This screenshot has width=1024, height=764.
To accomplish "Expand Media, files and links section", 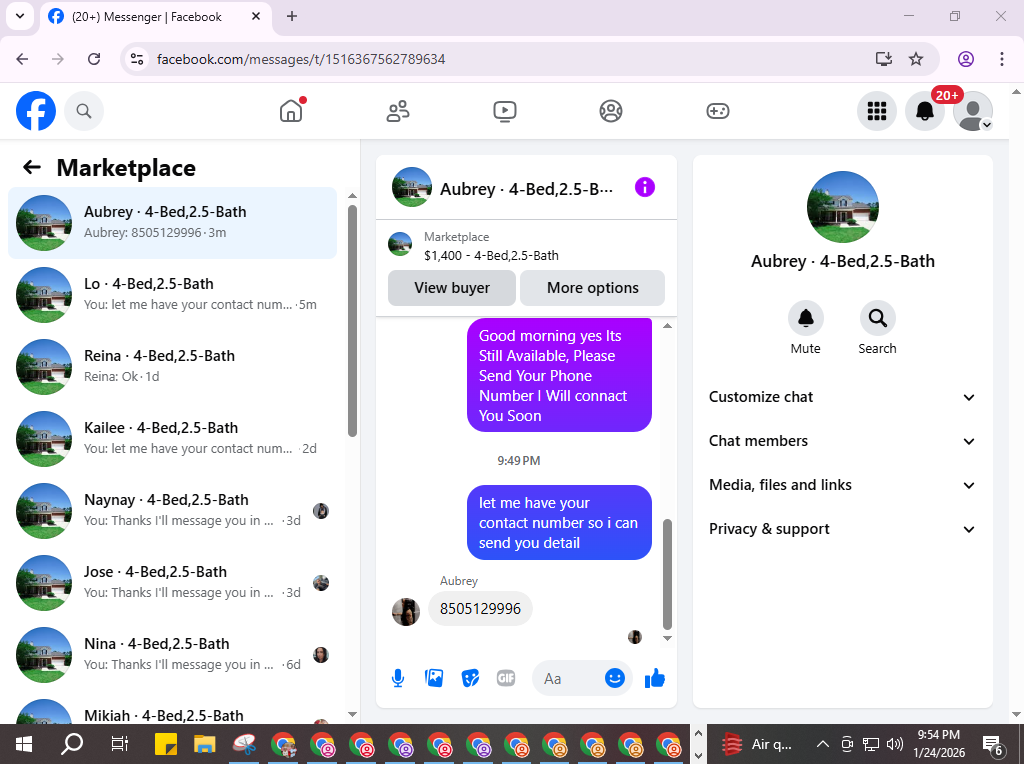I will coord(842,485).
